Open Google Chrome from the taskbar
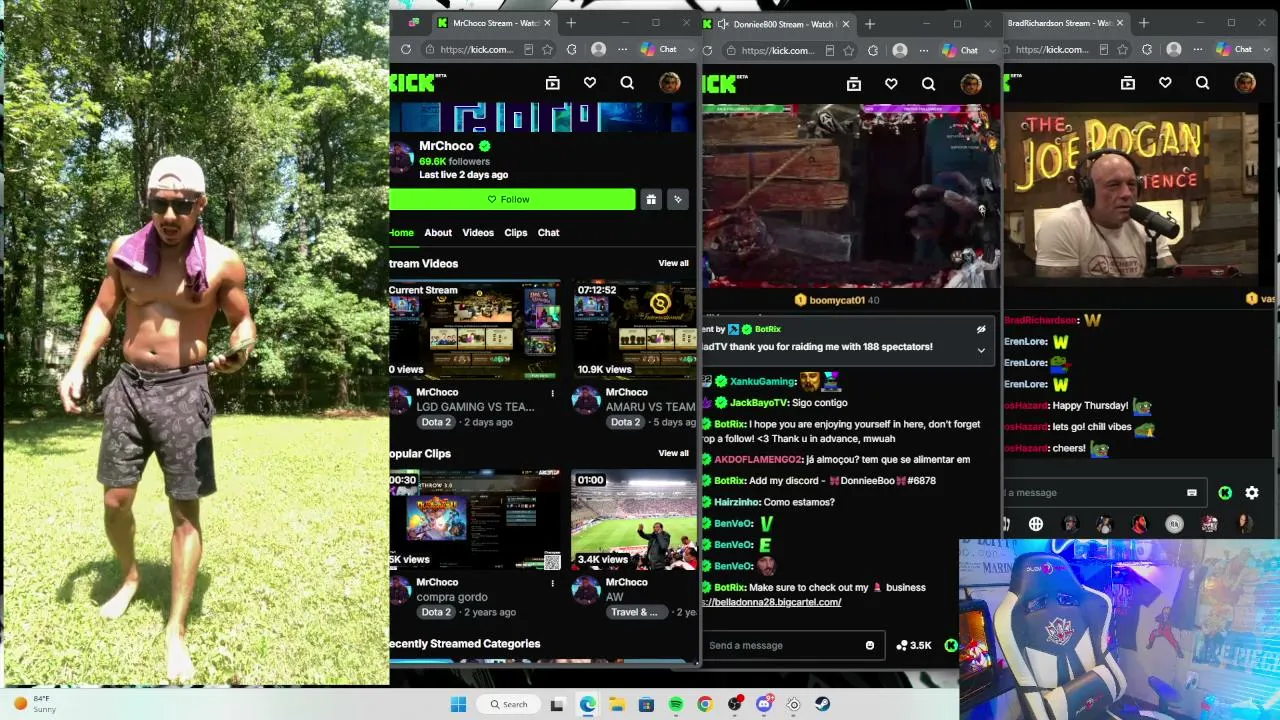 705,704
